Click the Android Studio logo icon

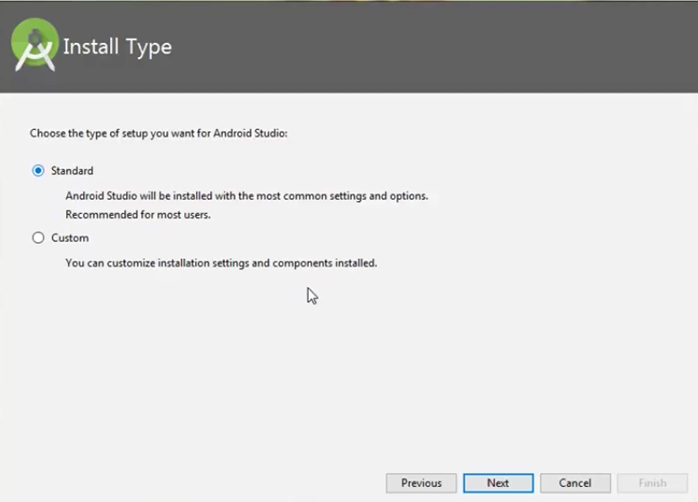coord(35,45)
